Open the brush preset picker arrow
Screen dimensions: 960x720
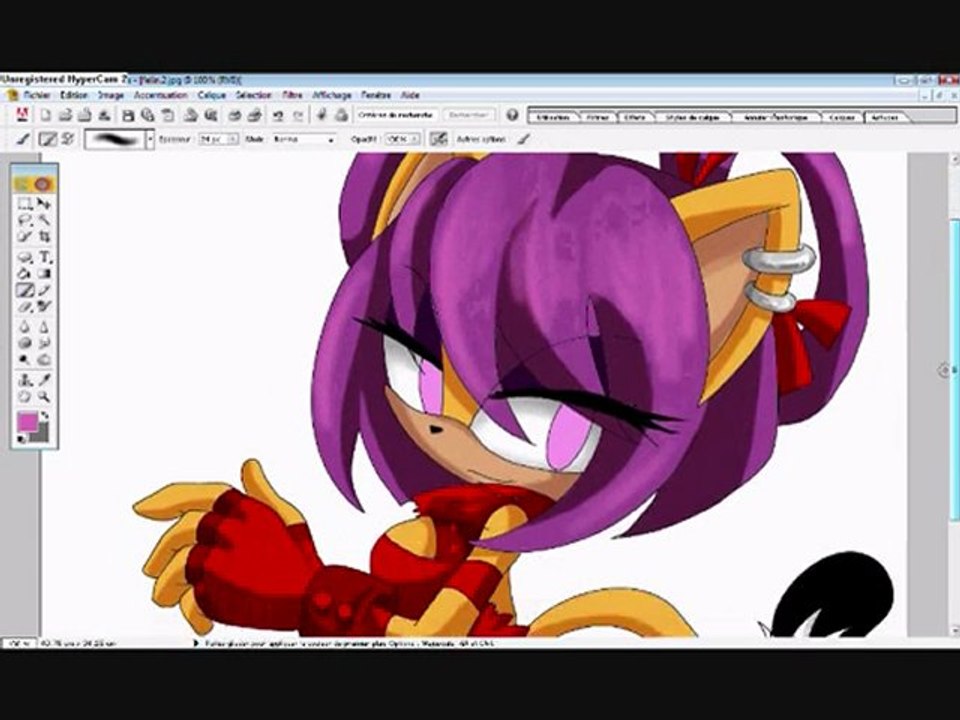tap(150, 140)
